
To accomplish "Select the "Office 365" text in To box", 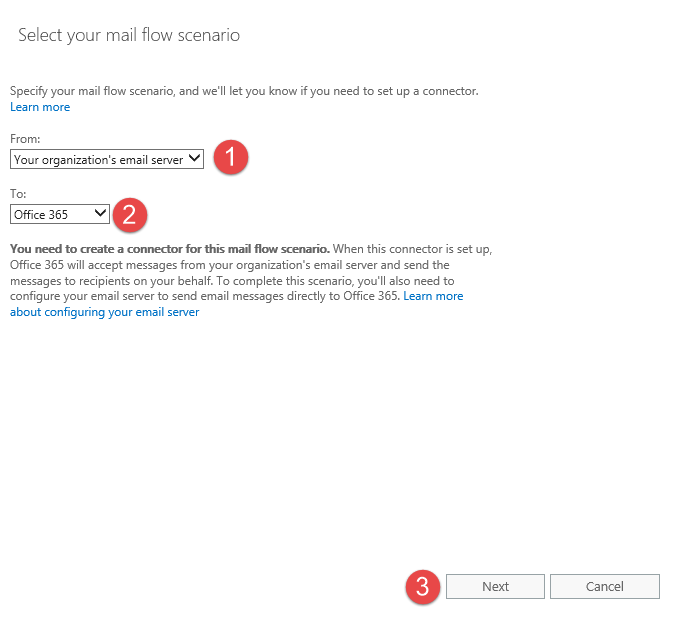I will (x=42, y=215).
